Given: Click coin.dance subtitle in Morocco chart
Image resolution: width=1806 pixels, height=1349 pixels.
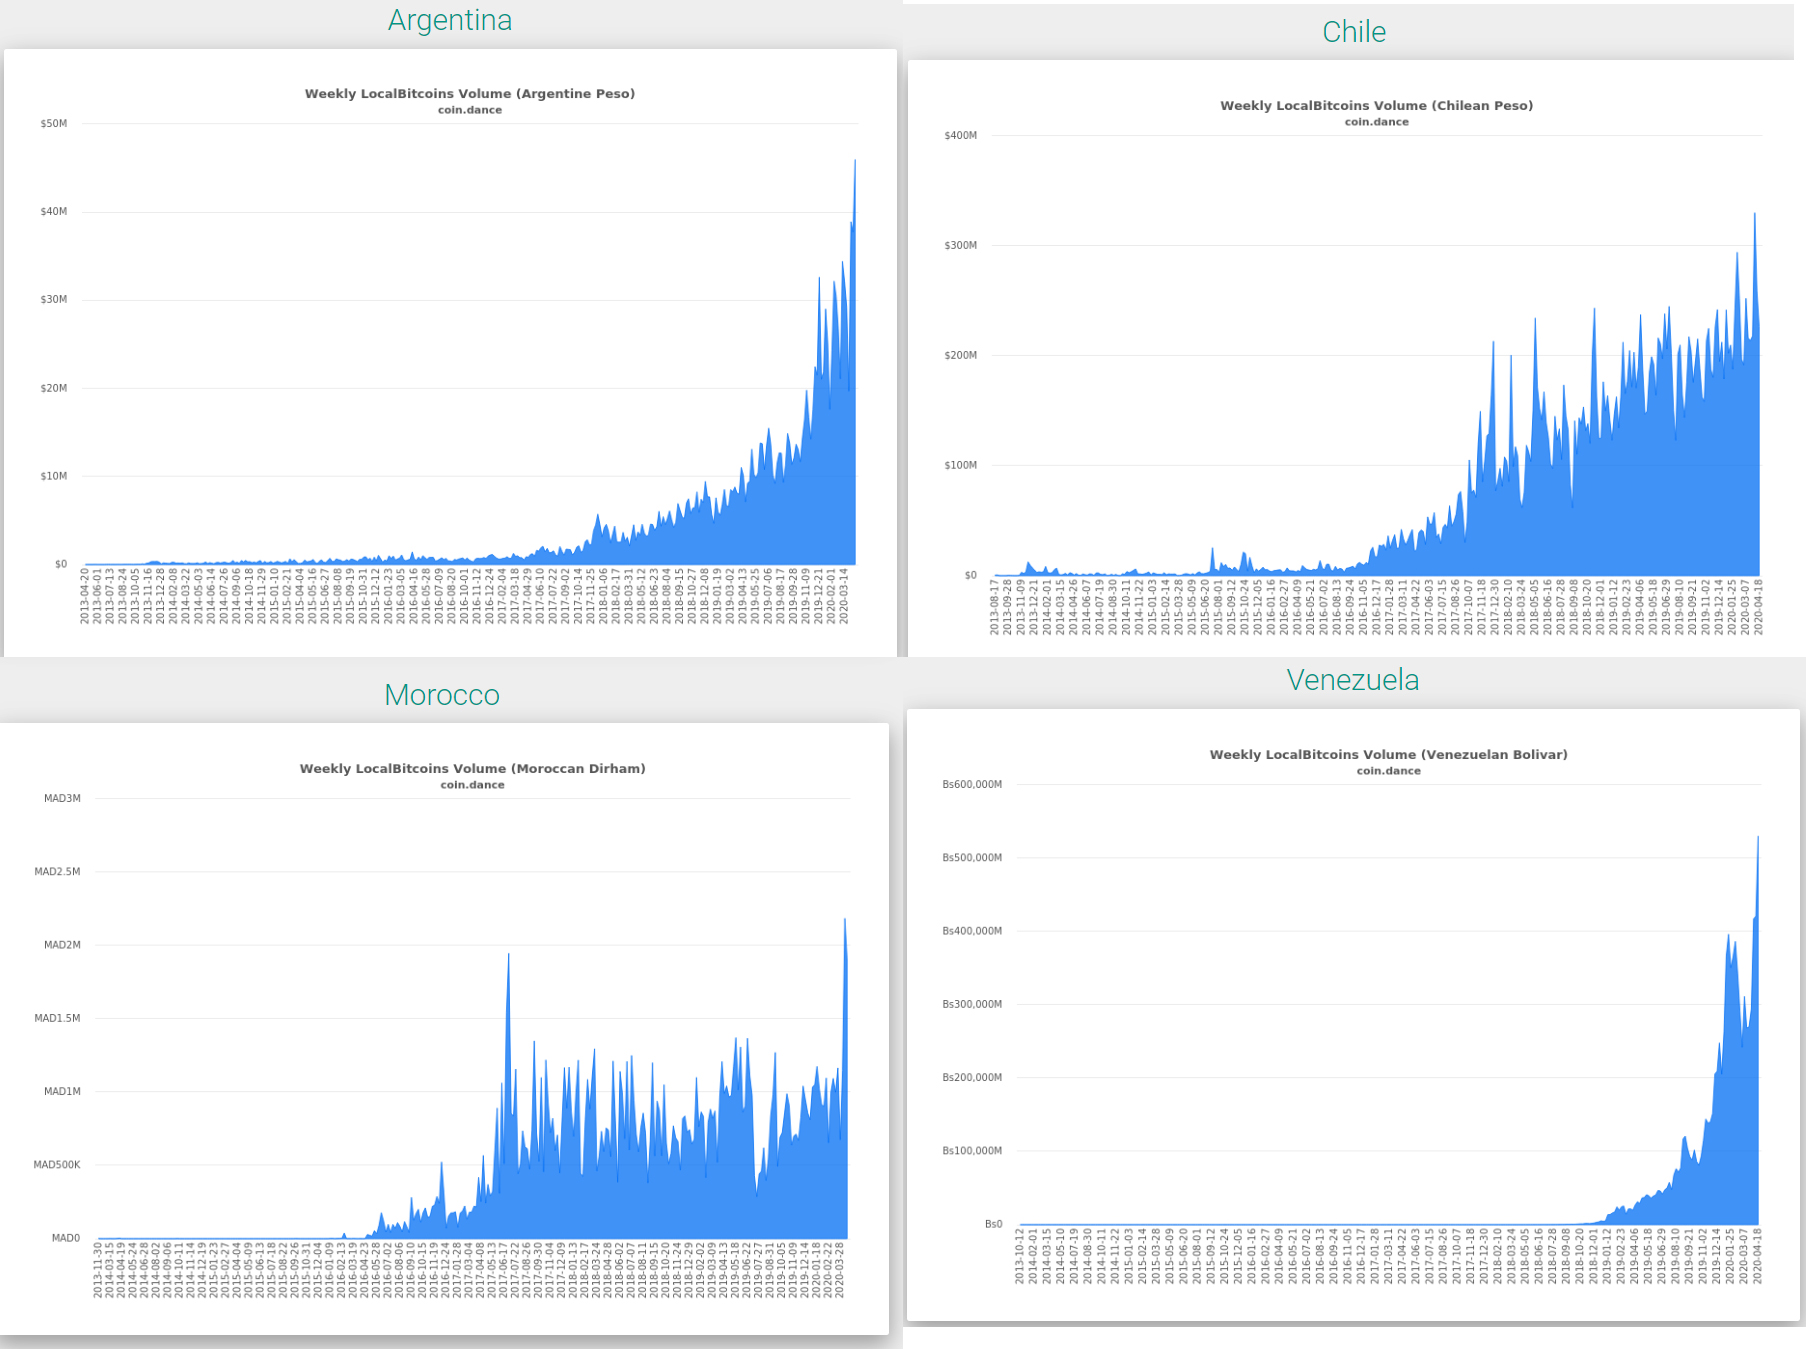Looking at the screenshot, I should tap(472, 785).
